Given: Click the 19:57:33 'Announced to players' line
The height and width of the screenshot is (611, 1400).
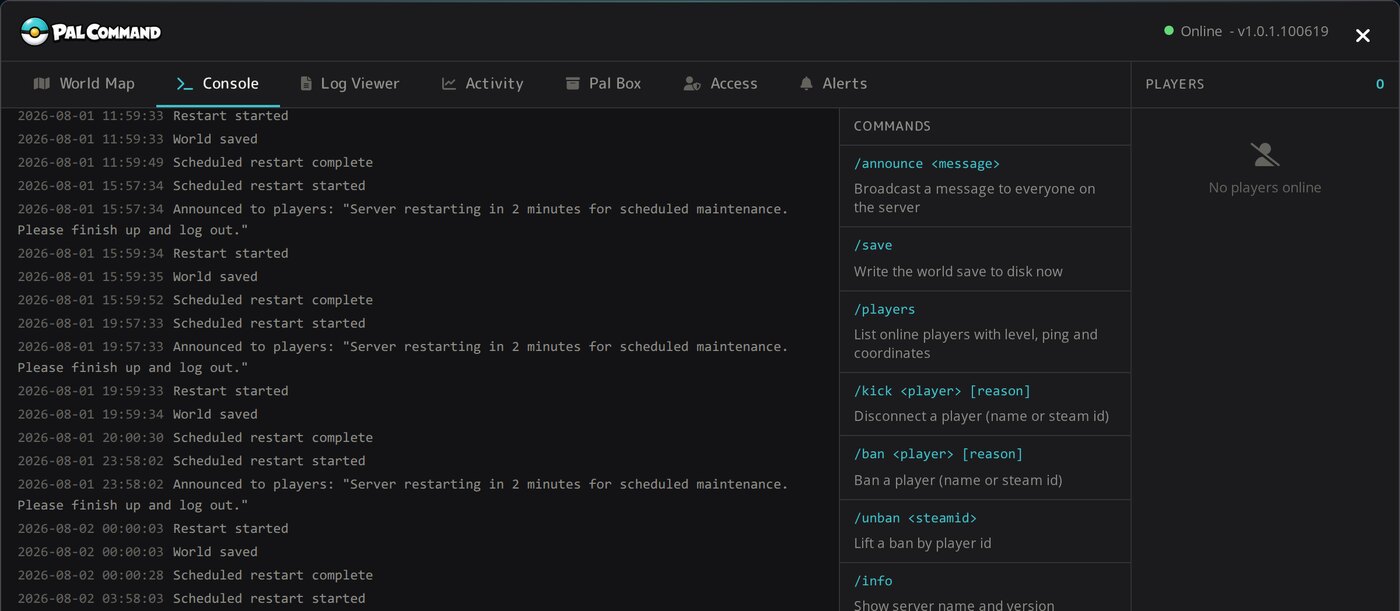Looking at the screenshot, I should (403, 357).
